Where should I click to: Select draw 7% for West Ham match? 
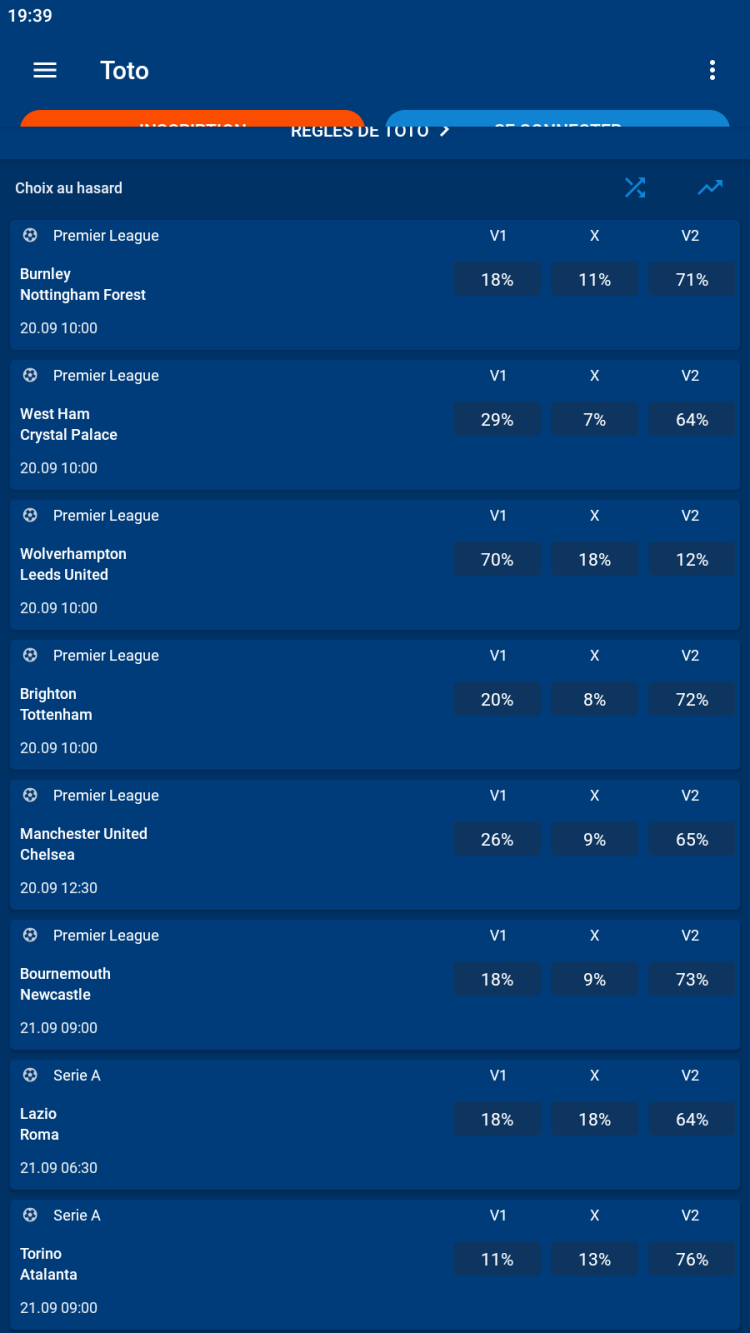594,420
